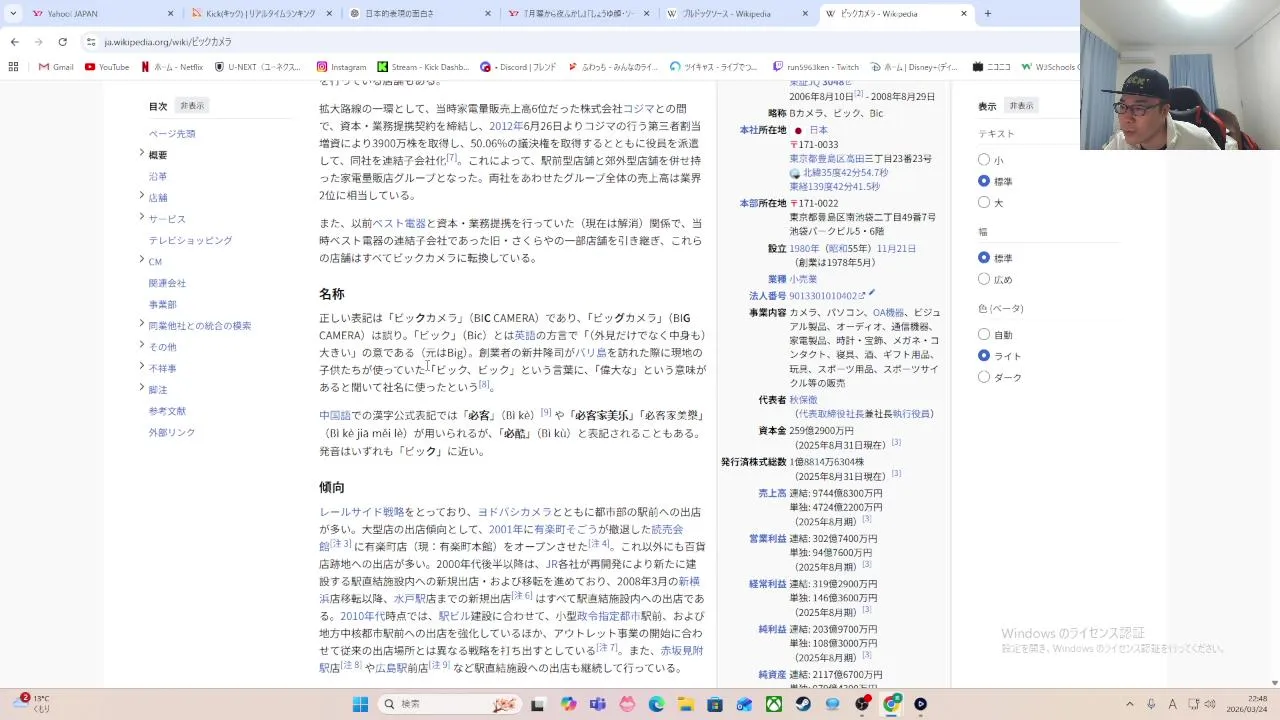Open the Discord bookmark

pyautogui.click(x=518, y=67)
